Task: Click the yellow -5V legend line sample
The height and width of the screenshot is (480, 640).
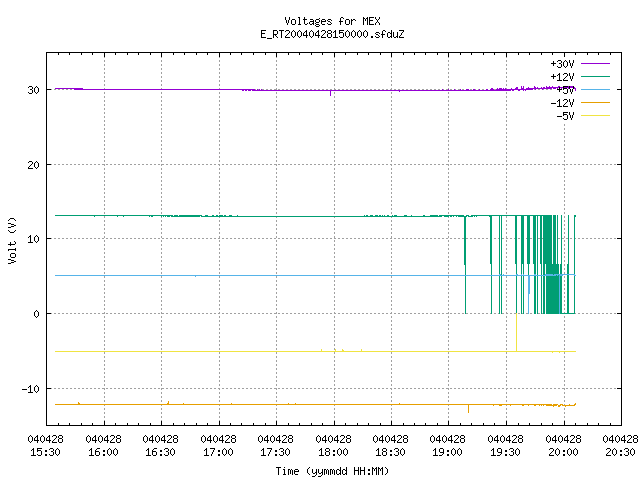Action: tap(595, 116)
